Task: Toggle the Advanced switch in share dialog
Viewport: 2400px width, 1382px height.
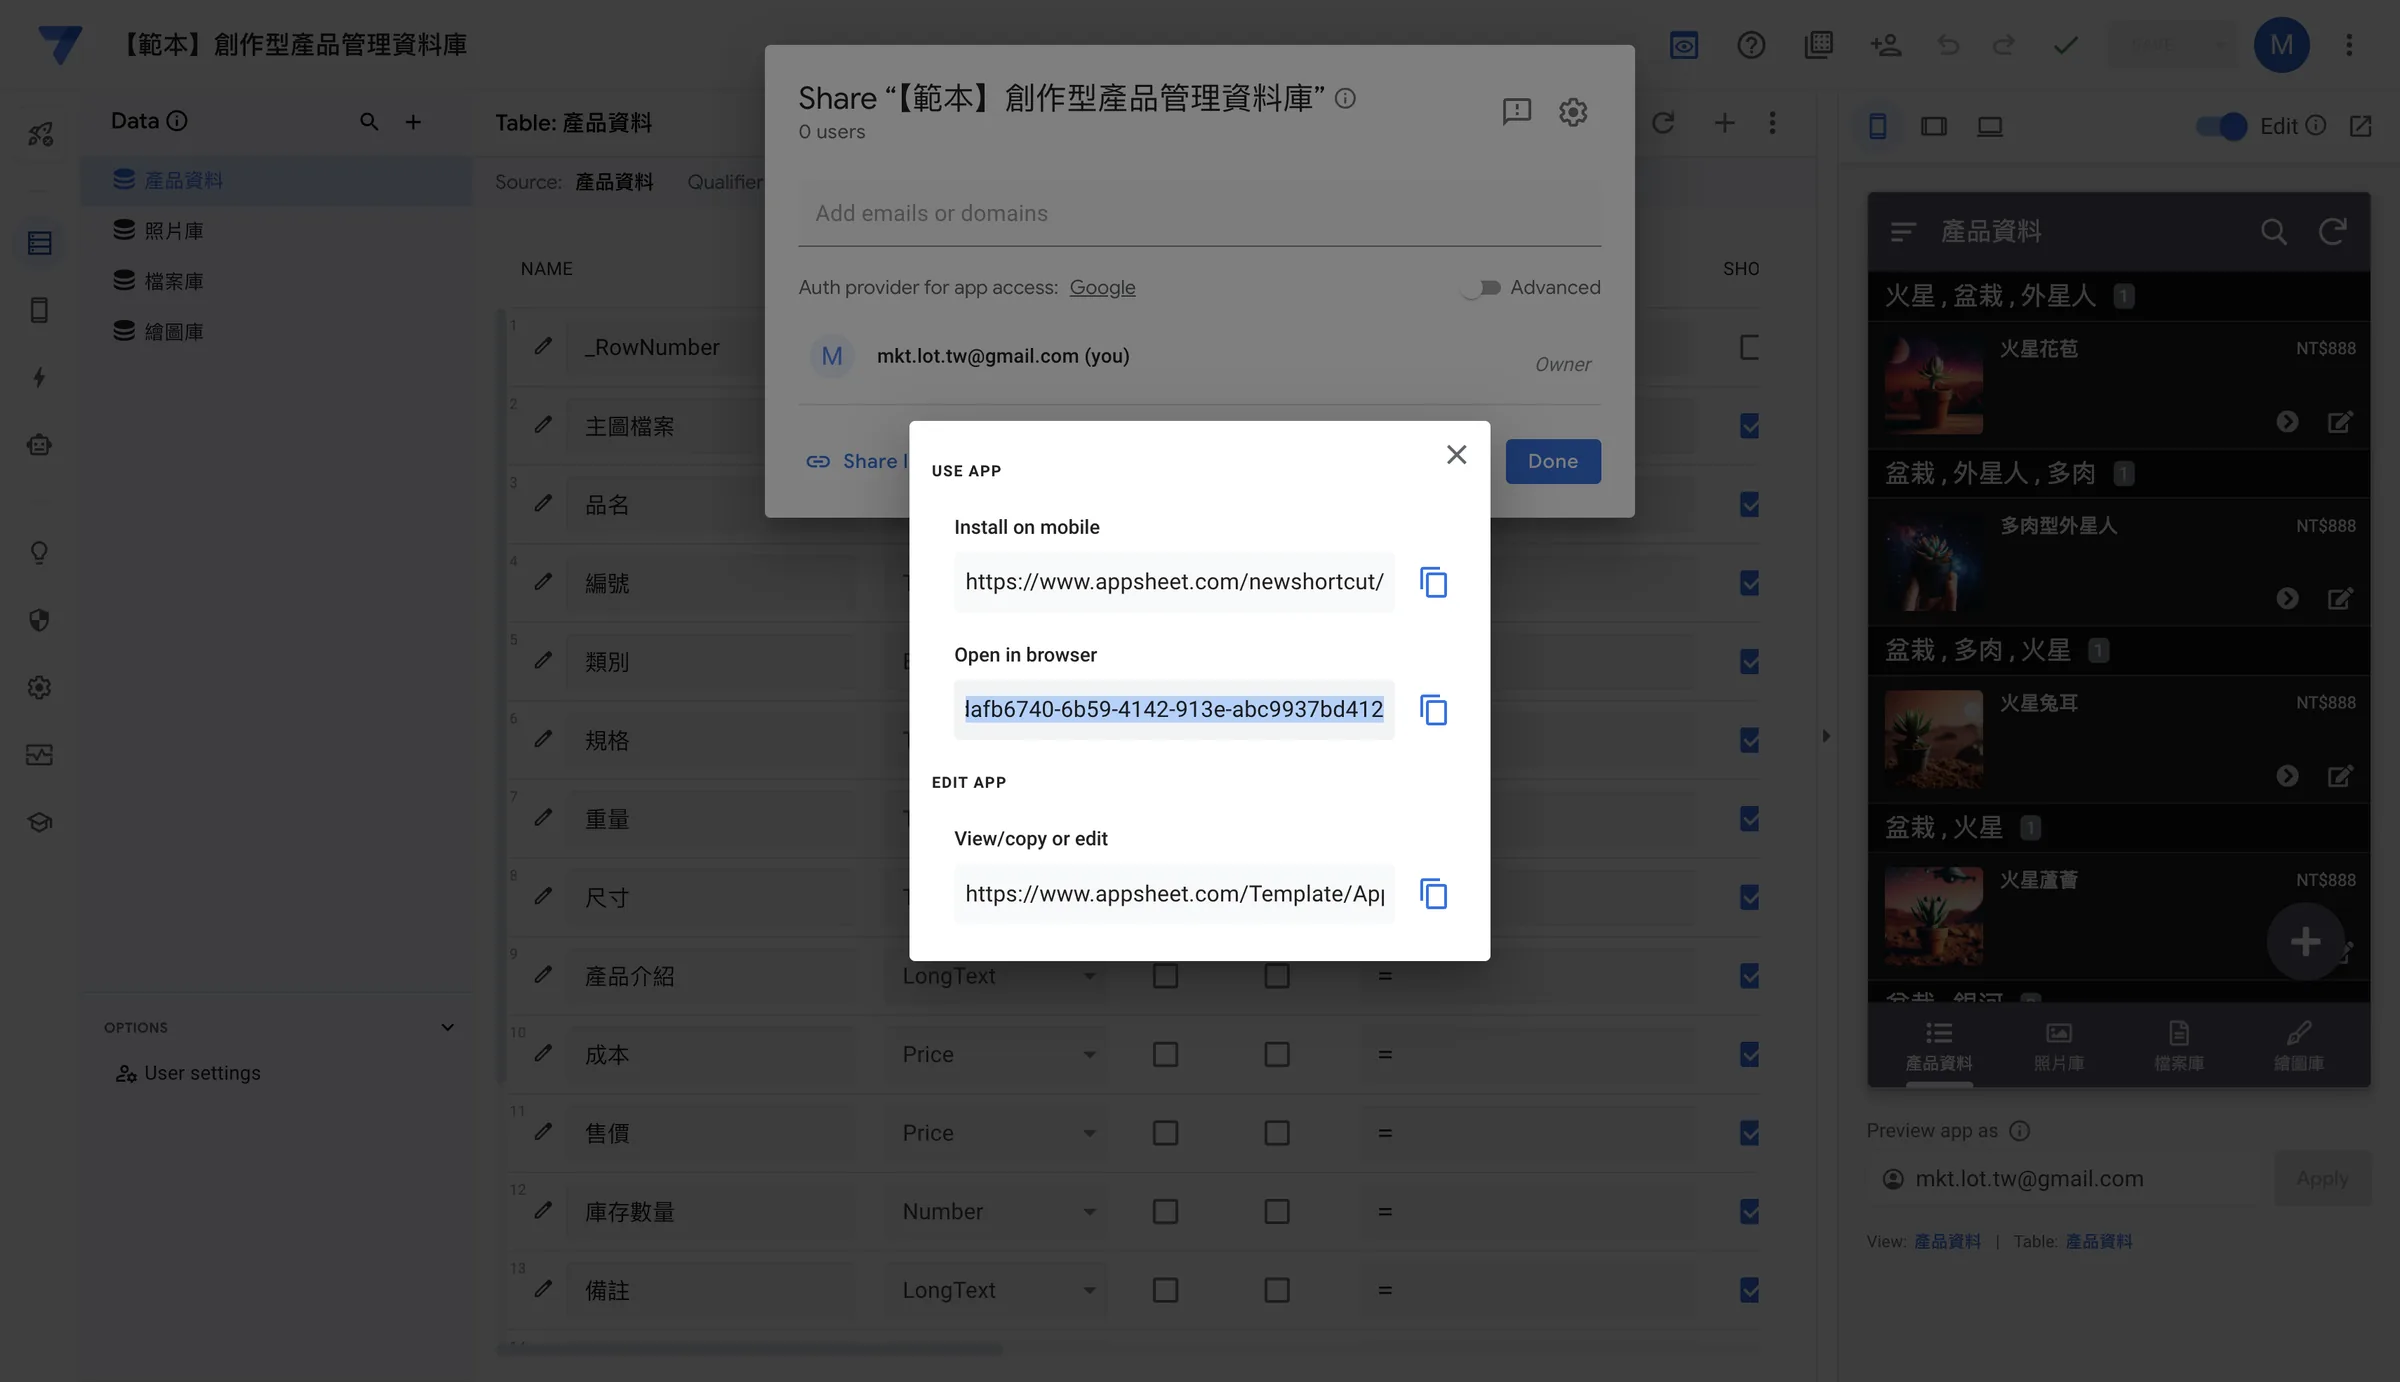Action: 1481,288
